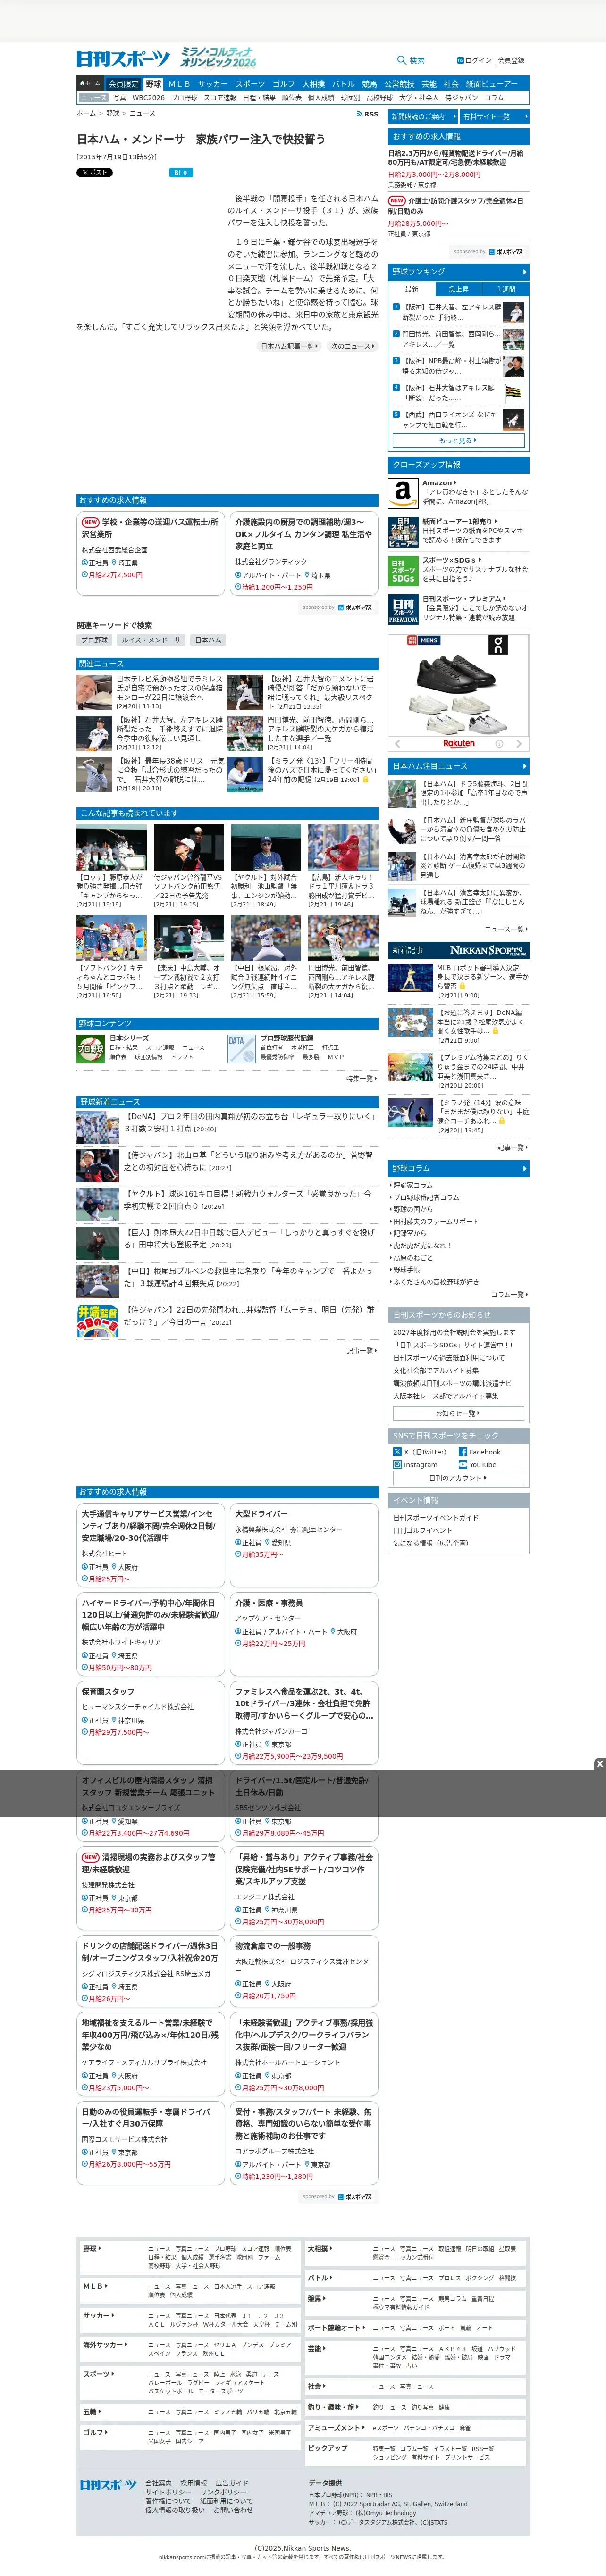
Task: Click the プロ野球歴代記録 DATA icon
Action: tap(241, 1048)
